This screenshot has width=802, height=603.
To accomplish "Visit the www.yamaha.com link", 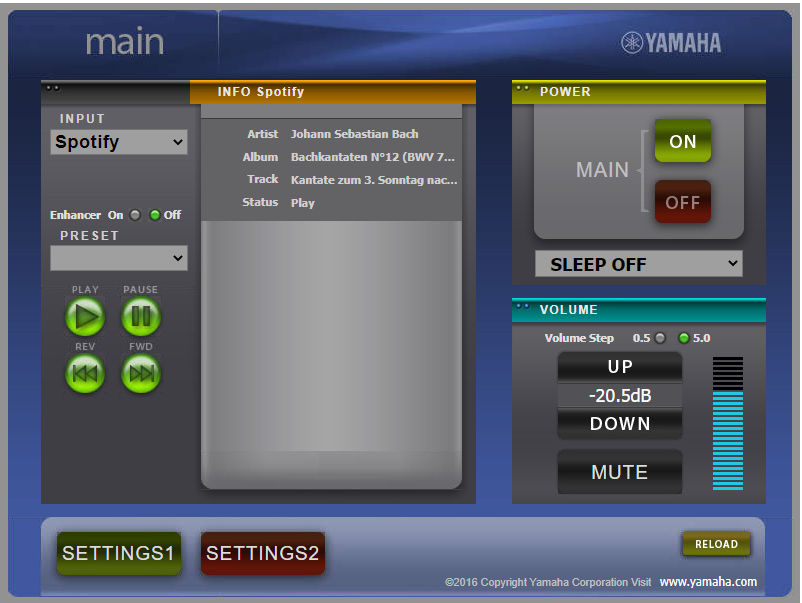I will pos(708,582).
